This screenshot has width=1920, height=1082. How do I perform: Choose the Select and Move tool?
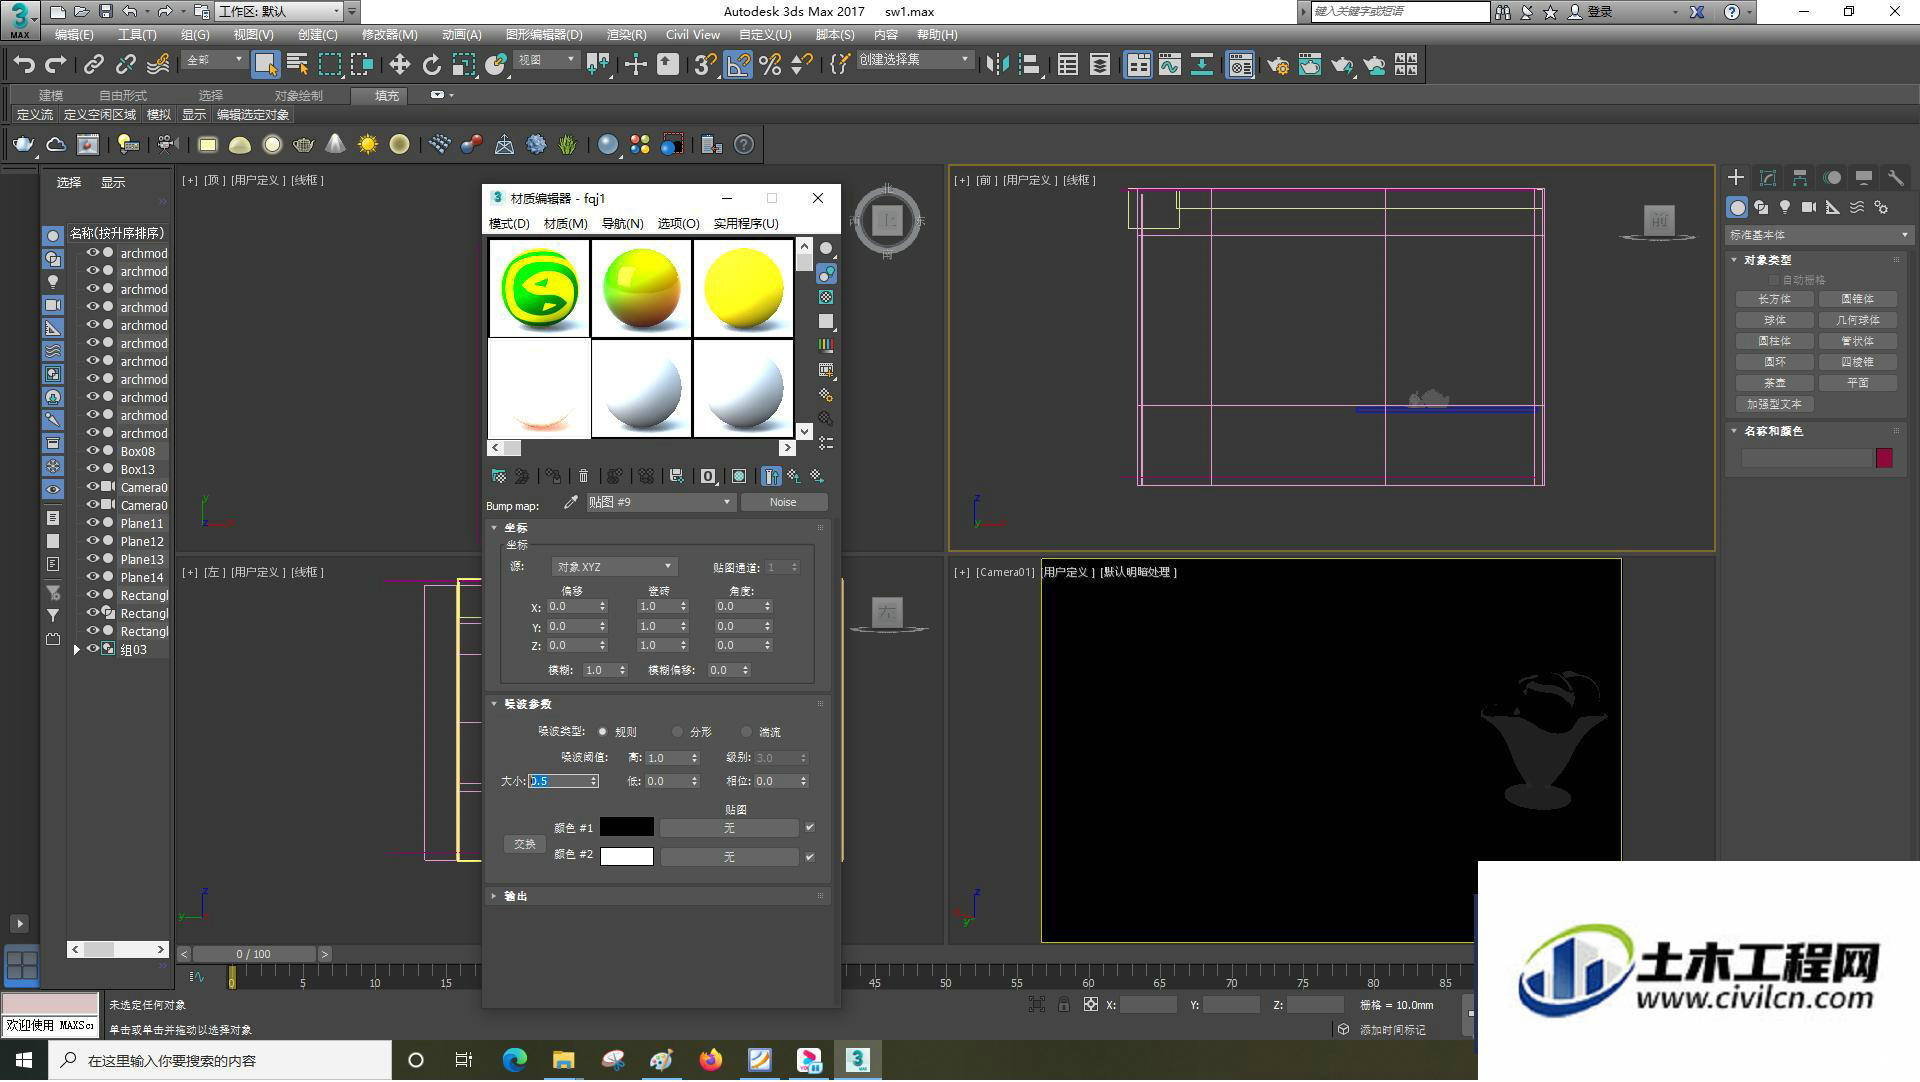399,65
